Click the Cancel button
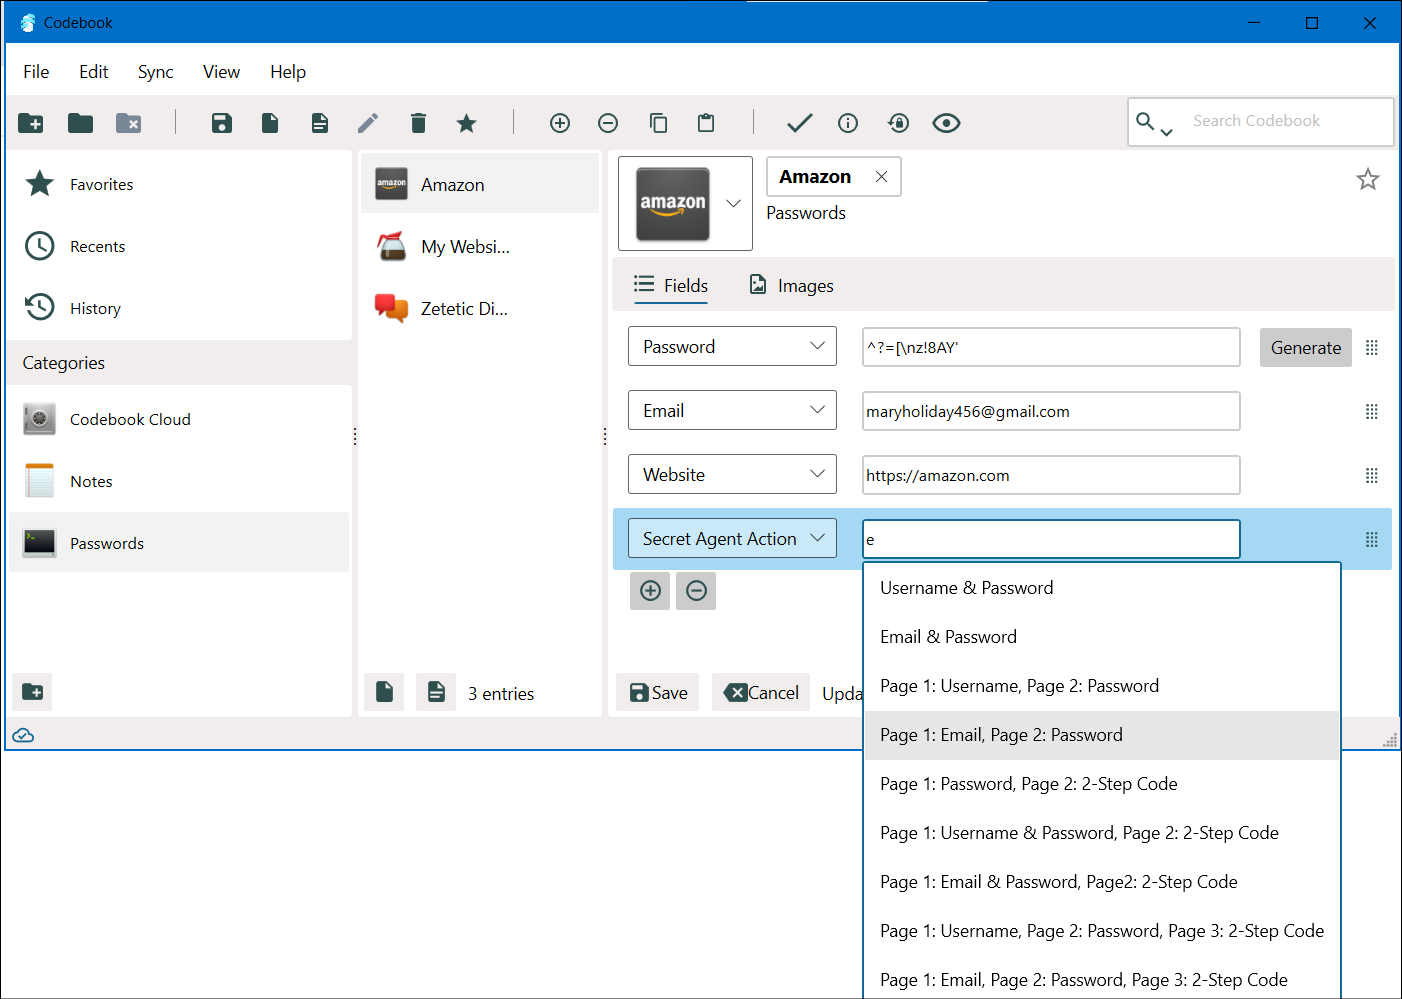This screenshot has width=1402, height=999. click(761, 692)
